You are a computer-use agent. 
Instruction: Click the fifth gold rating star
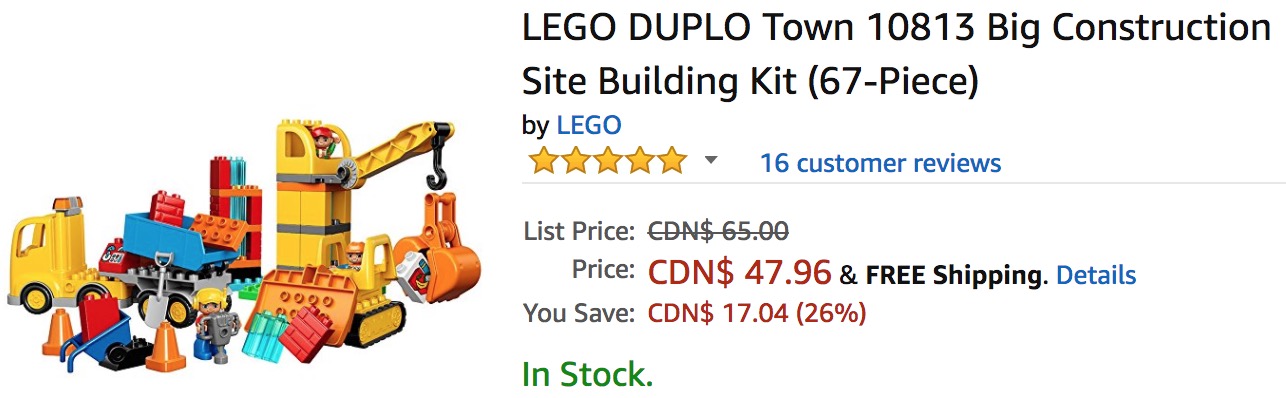[672, 161]
